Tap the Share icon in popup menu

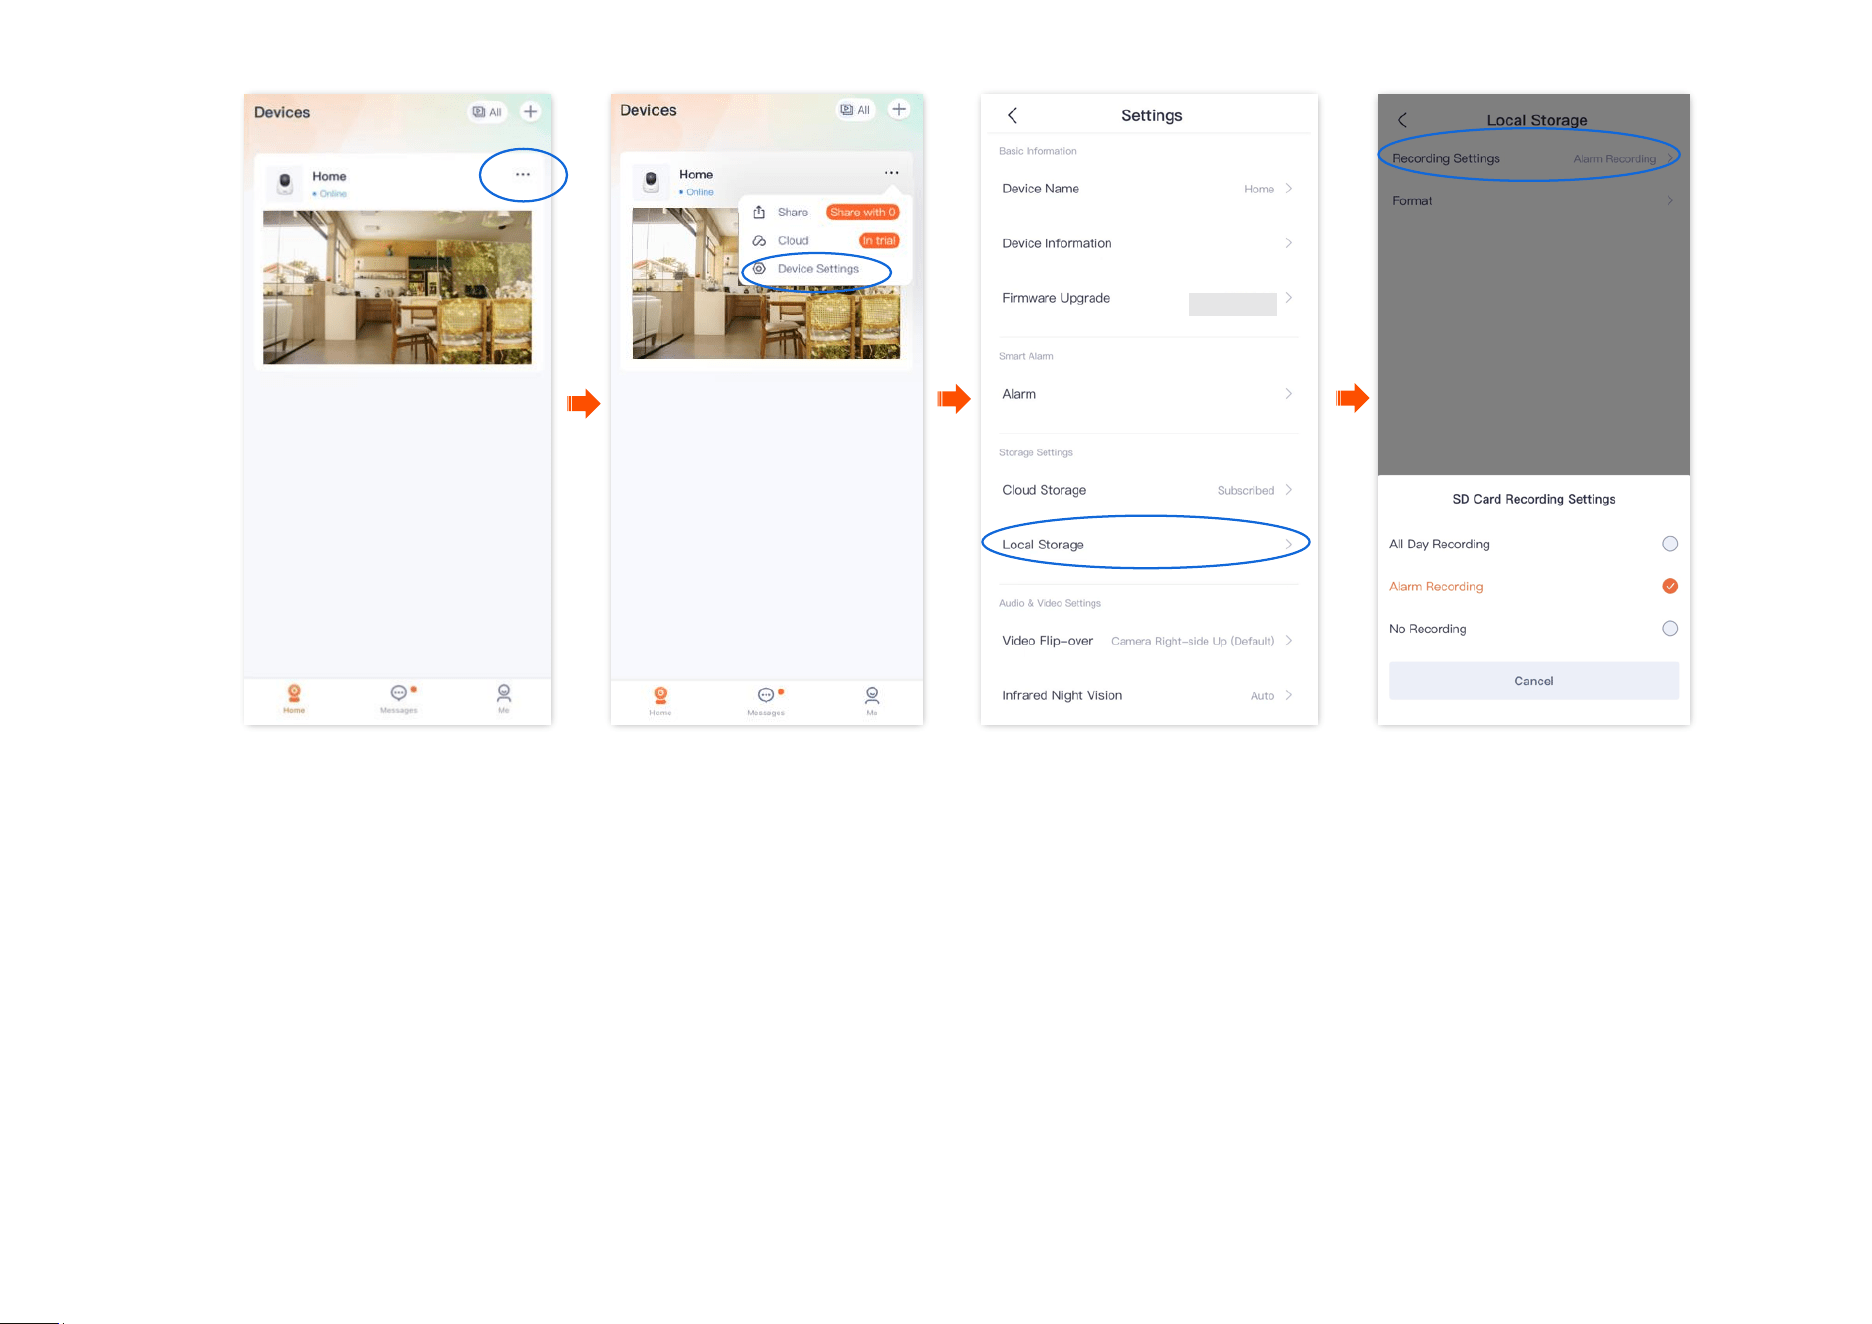tap(759, 212)
